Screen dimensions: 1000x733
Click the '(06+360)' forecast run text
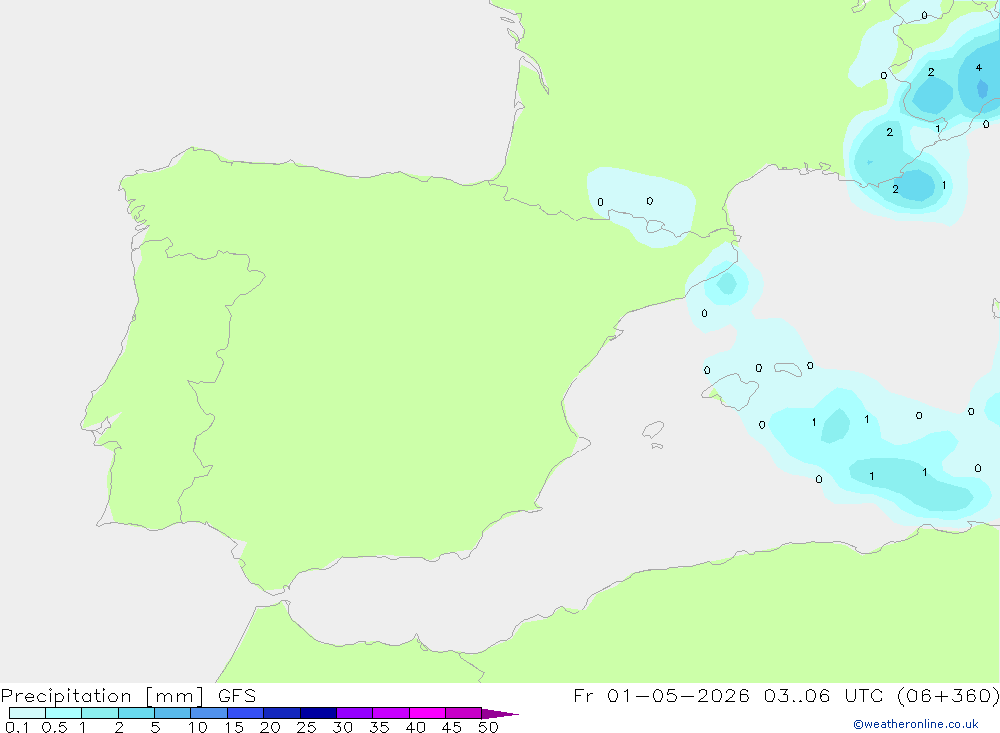pyautogui.click(x=948, y=695)
